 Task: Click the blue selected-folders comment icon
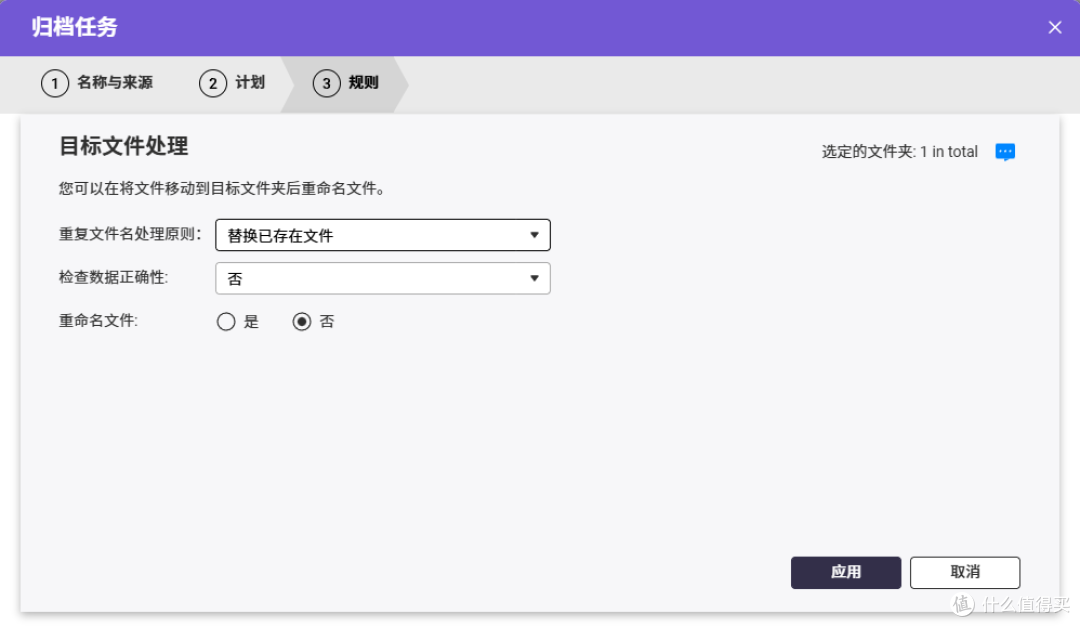click(x=1005, y=152)
